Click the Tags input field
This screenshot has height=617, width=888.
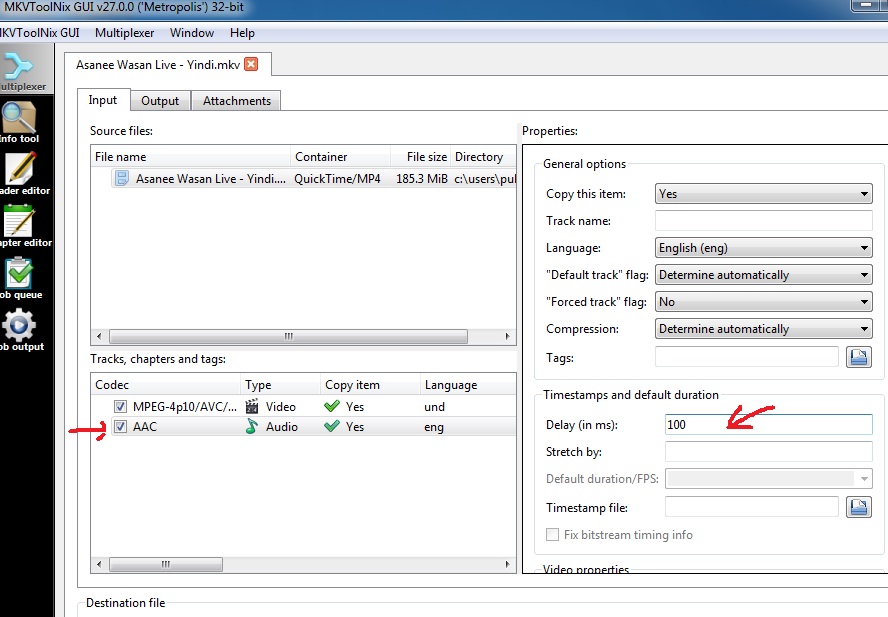coord(746,357)
